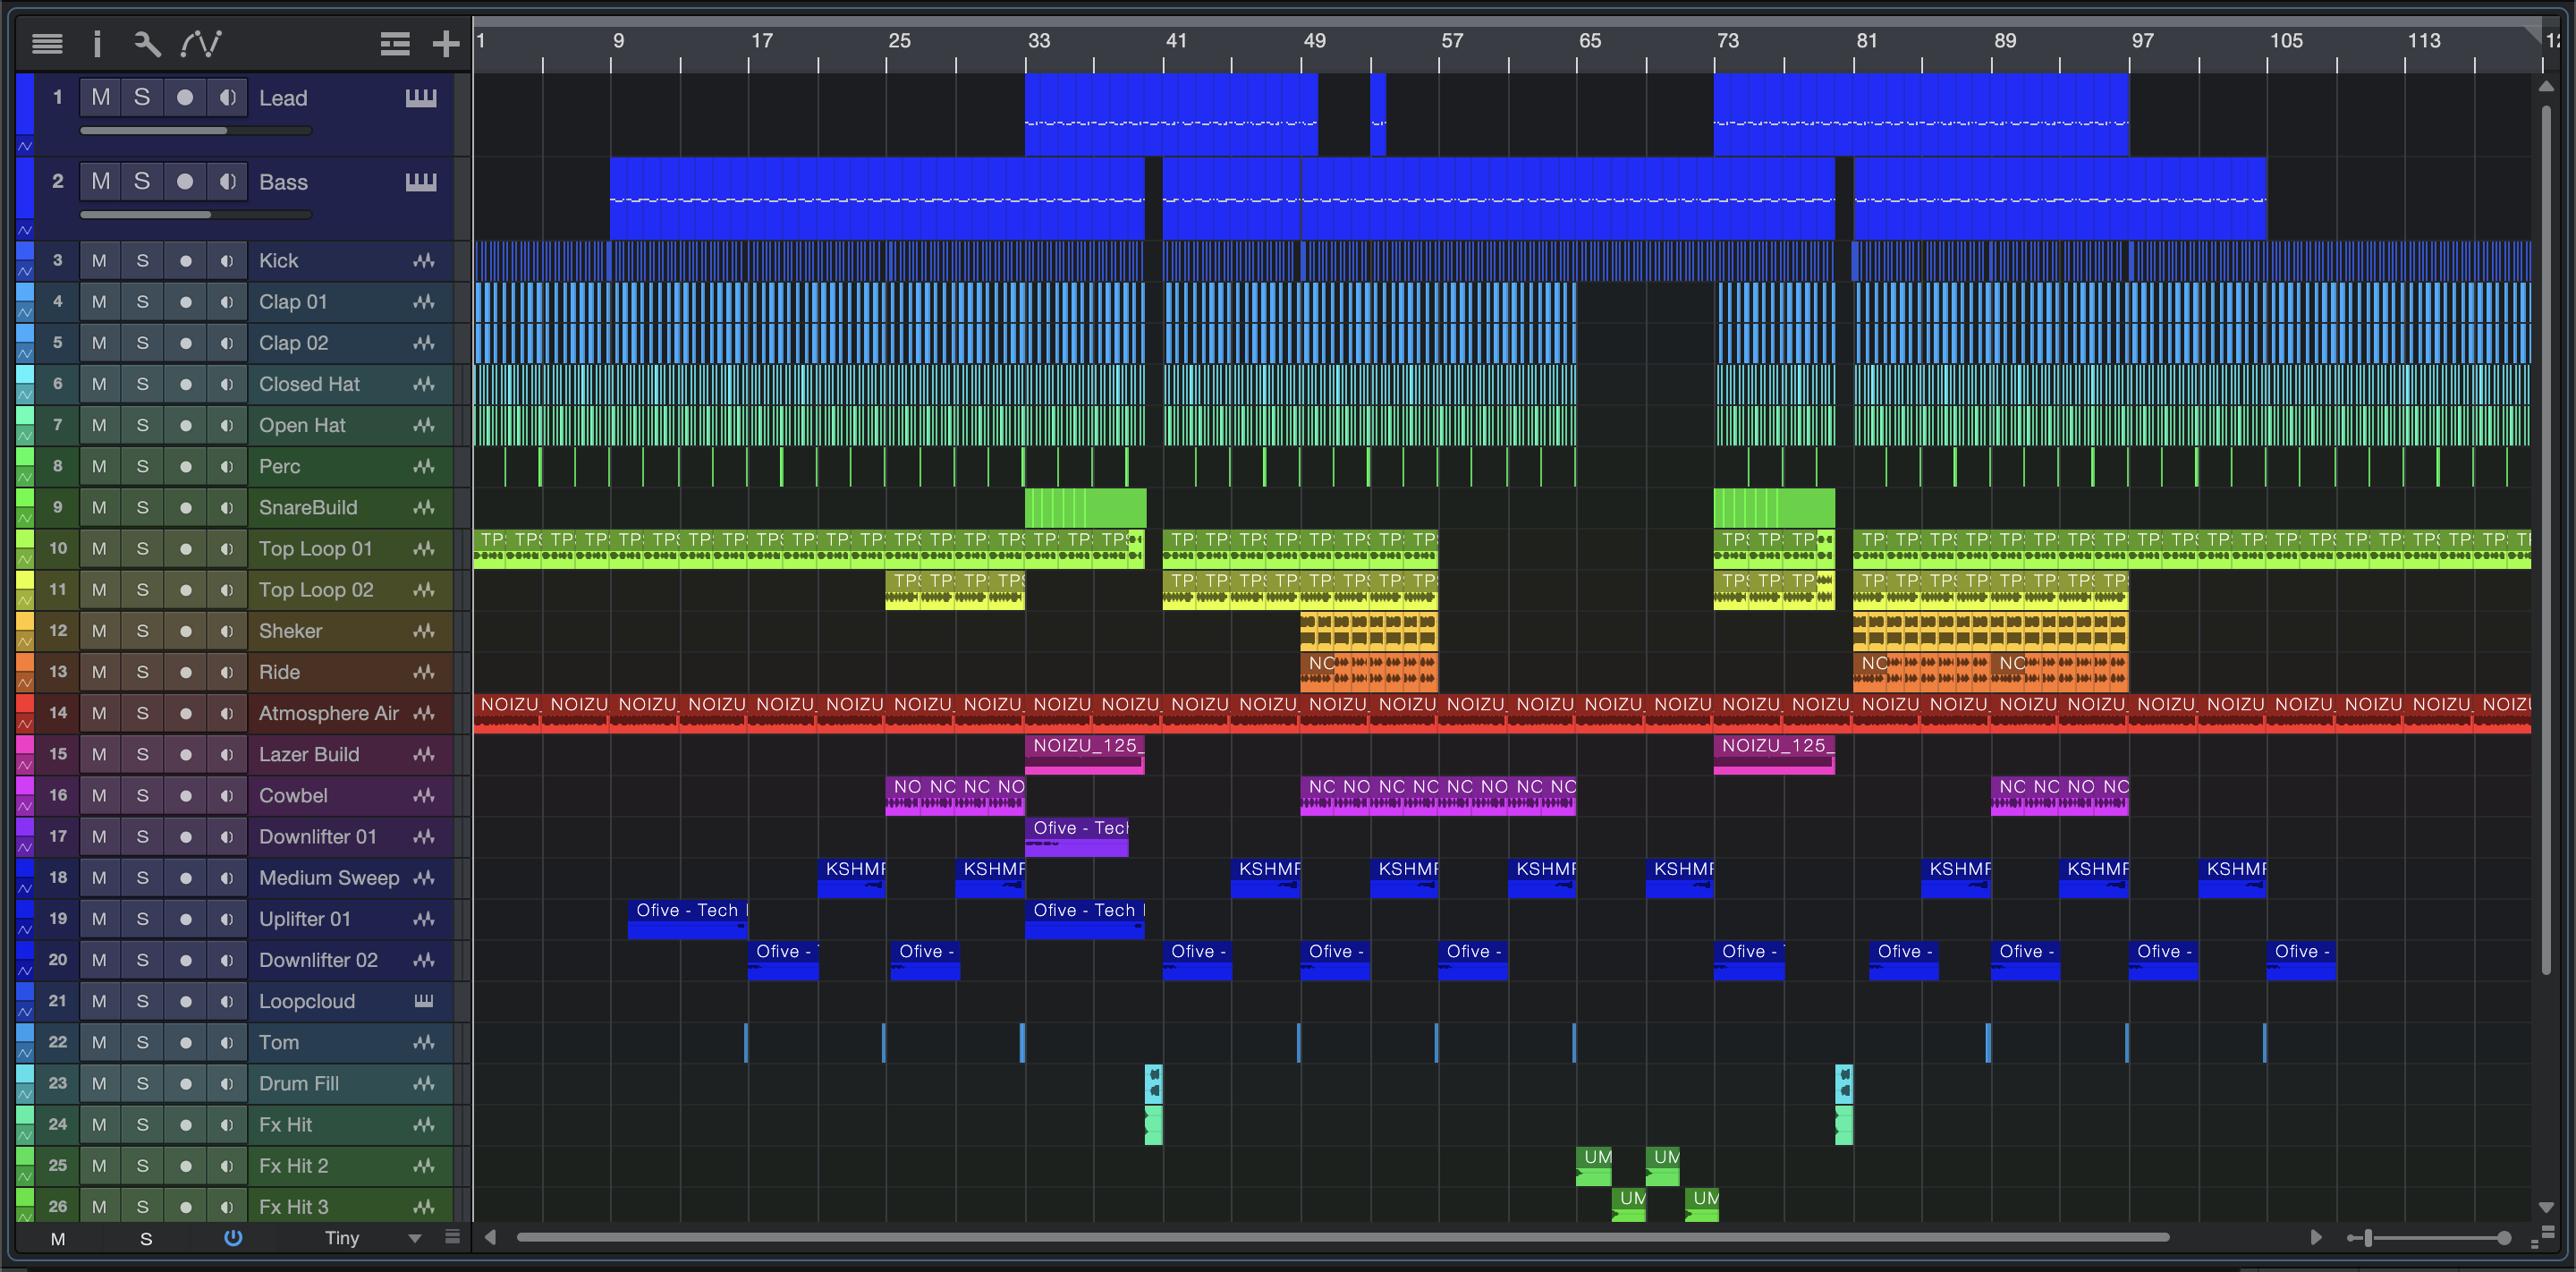Record-arm the SnareBuild track

click(x=185, y=507)
